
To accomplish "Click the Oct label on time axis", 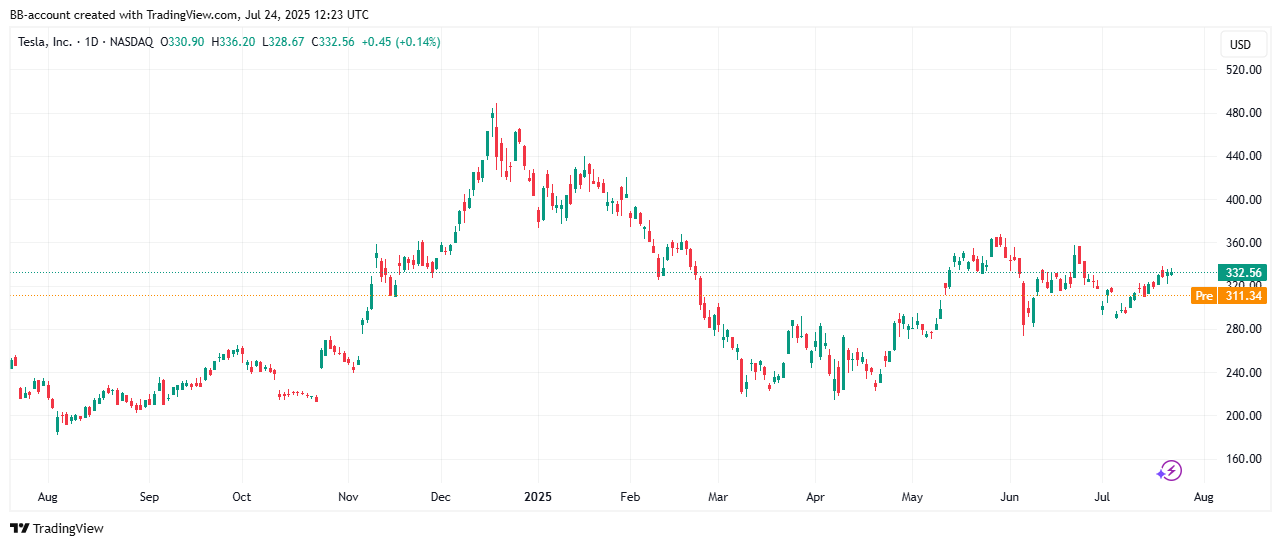I will point(241,496).
